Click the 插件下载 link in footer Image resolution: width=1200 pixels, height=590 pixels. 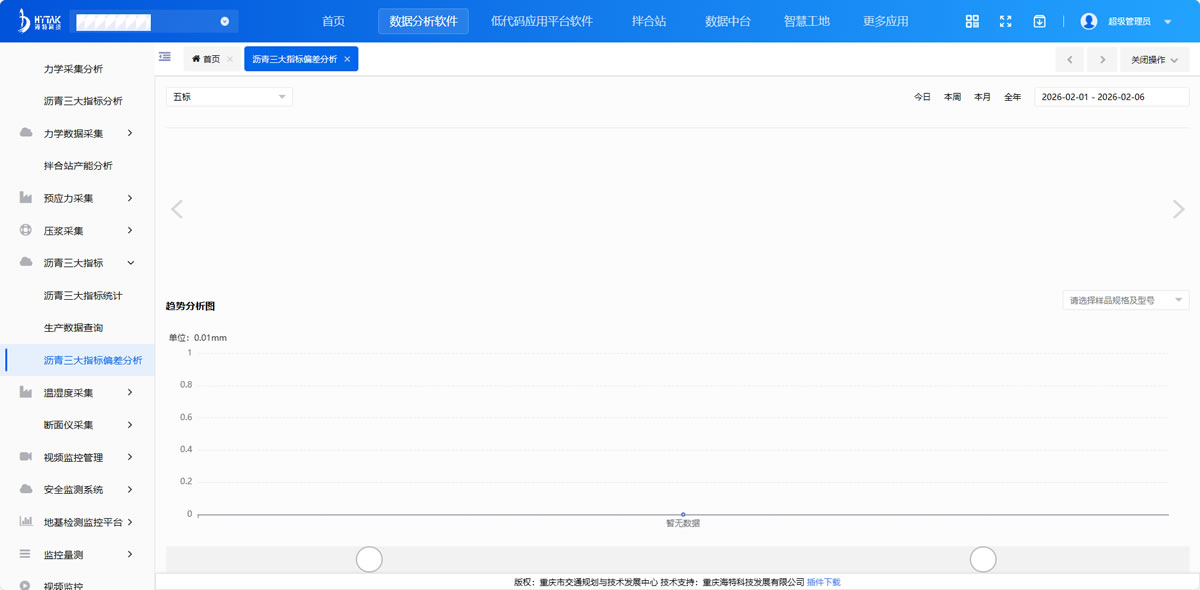click(x=824, y=582)
